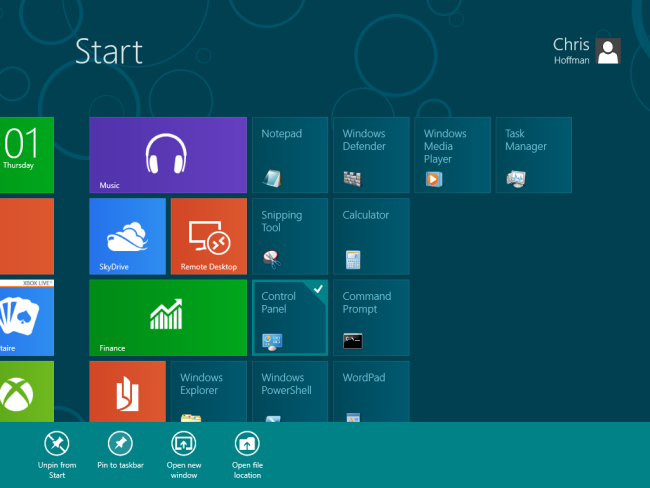This screenshot has width=650, height=488.
Task: Open the calendar tile showing 01 Thursday
Action: point(27,155)
